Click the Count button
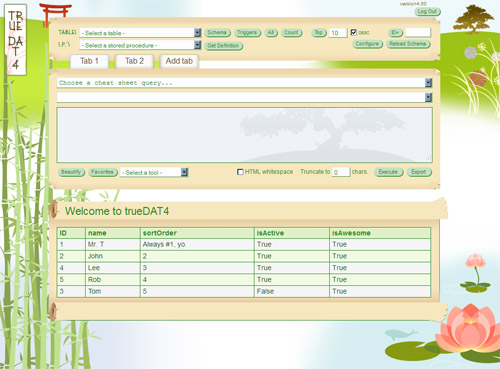Screen dimensions: 500x369 click(292, 33)
